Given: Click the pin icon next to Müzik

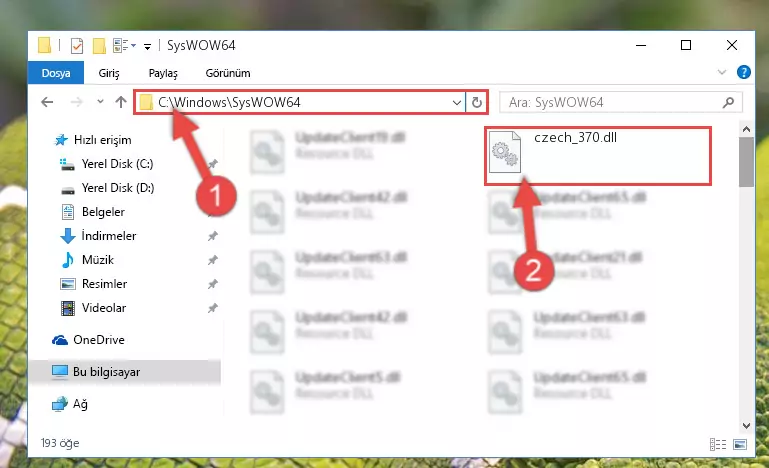Looking at the screenshot, I should [x=212, y=260].
